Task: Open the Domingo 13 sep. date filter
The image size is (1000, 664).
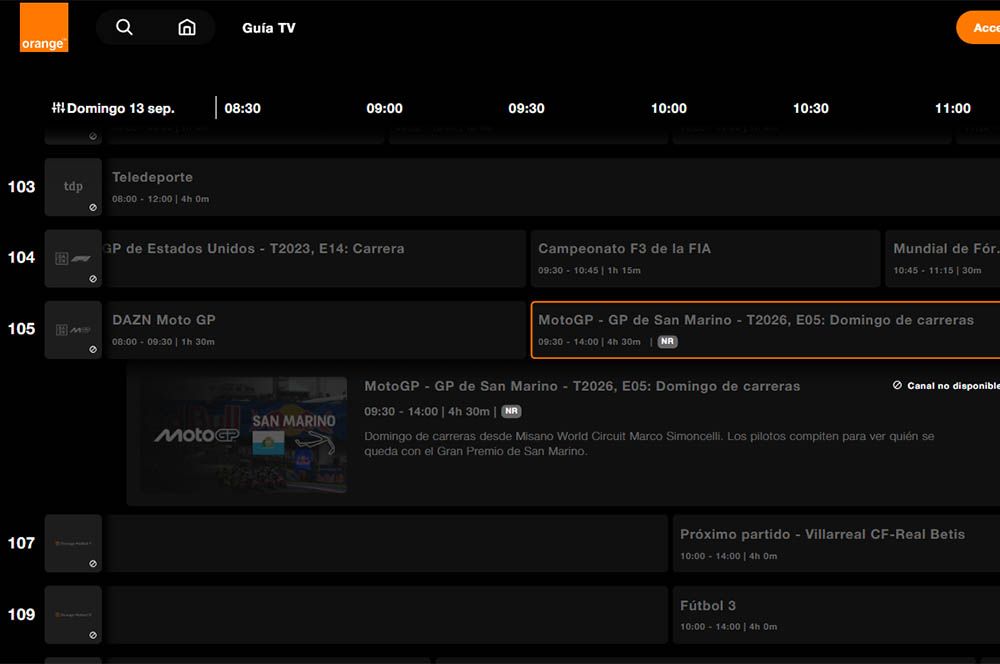Action: tap(113, 108)
